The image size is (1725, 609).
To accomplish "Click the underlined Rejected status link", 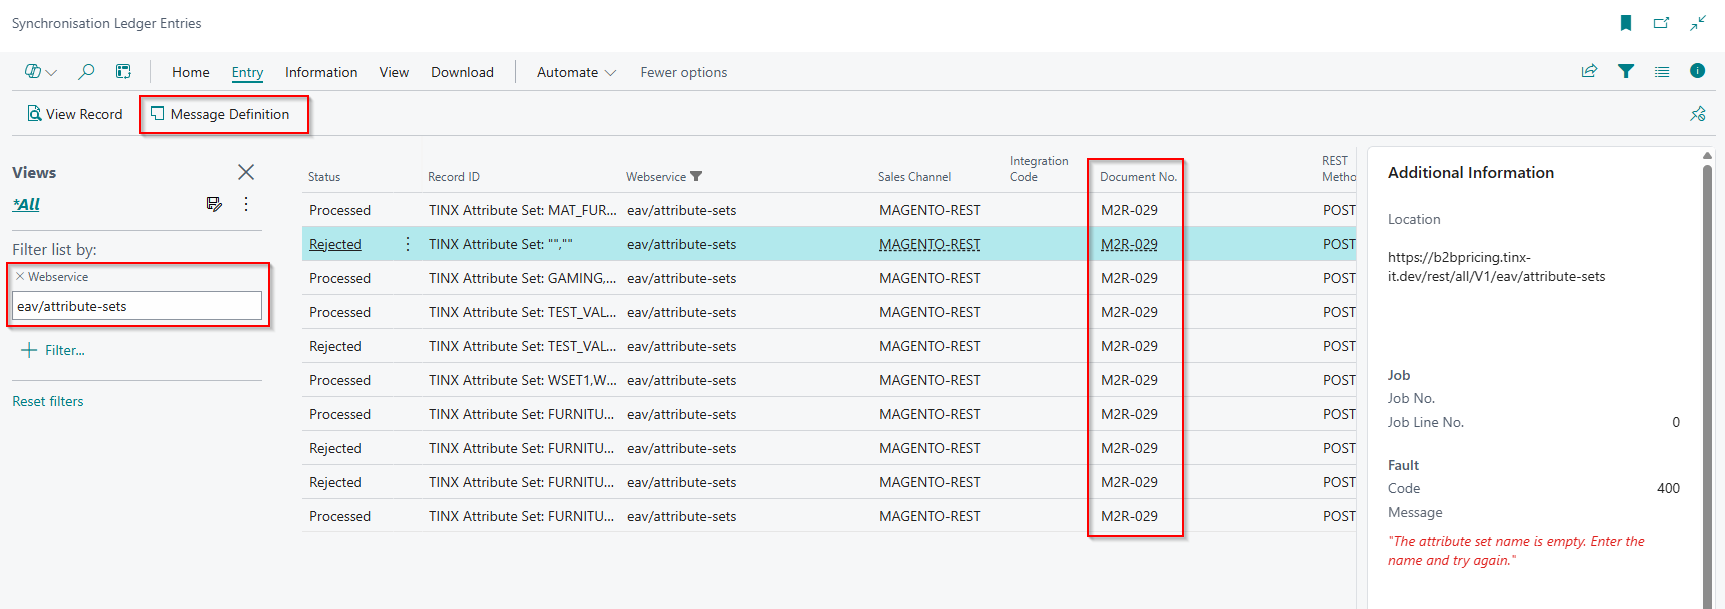I will 335,244.
